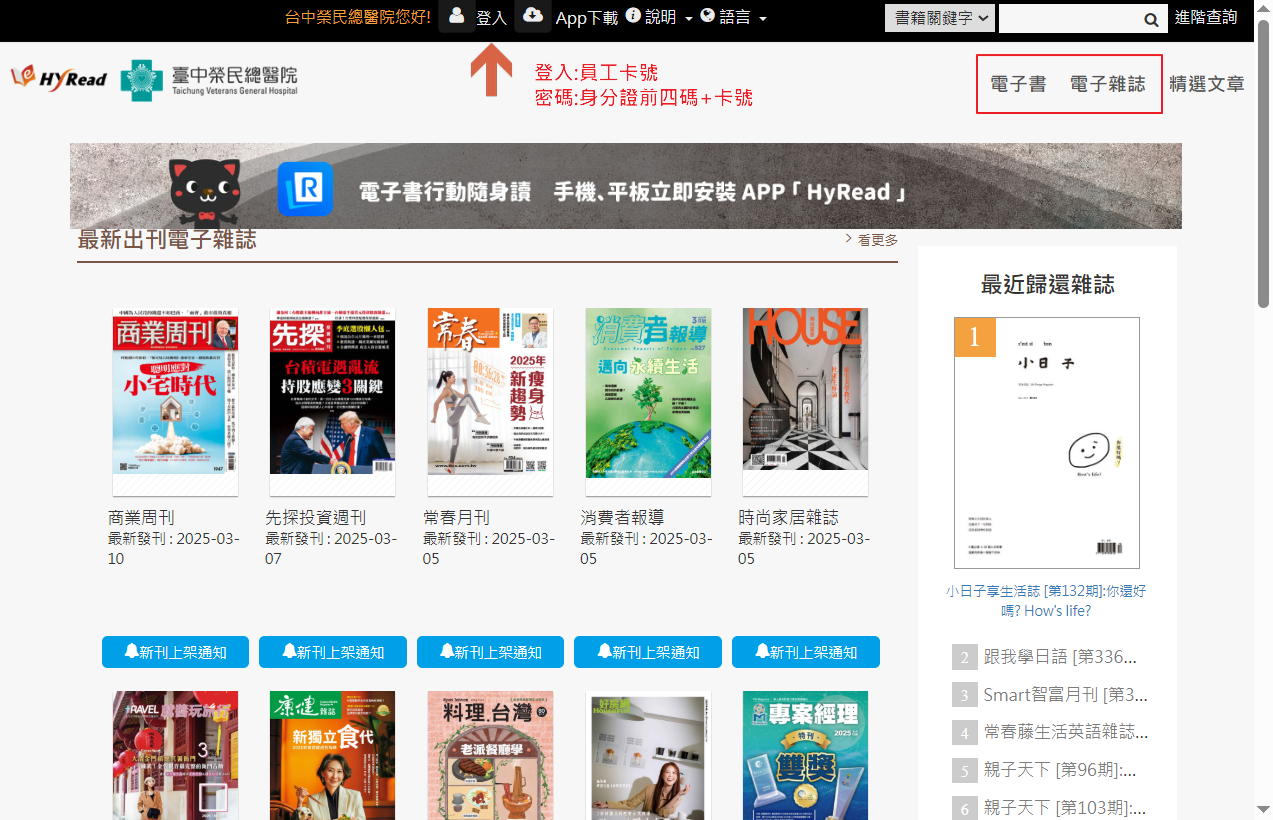Click the keyword search input field
The width and height of the screenshot is (1273, 820).
click(x=1070, y=19)
